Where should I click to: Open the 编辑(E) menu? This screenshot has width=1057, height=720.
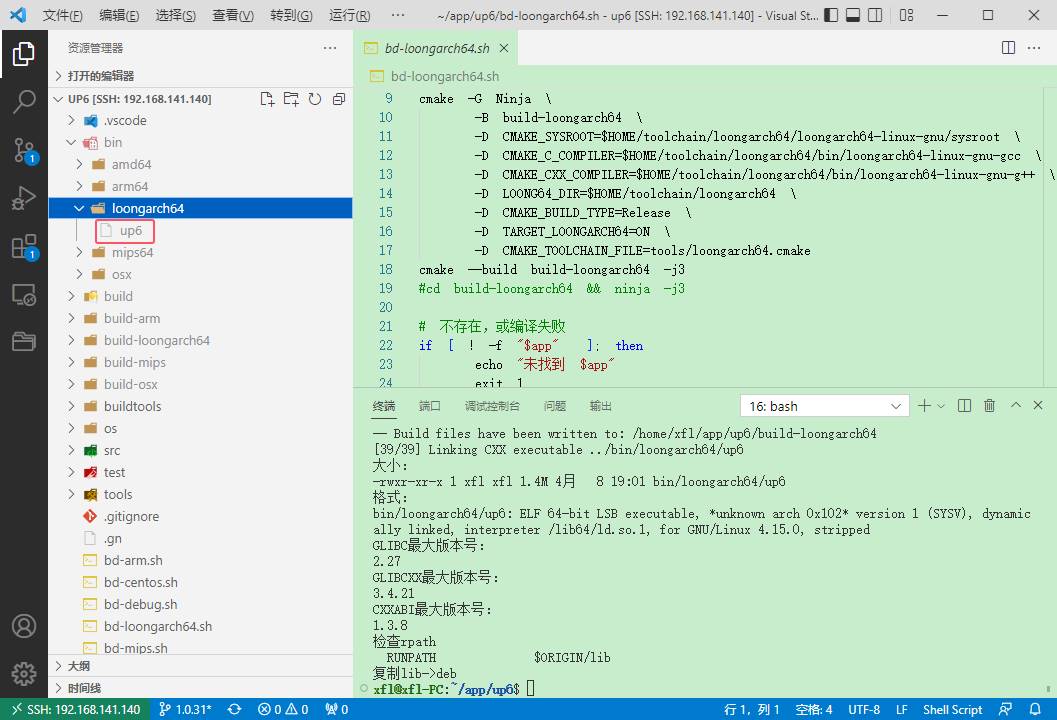(x=119, y=16)
